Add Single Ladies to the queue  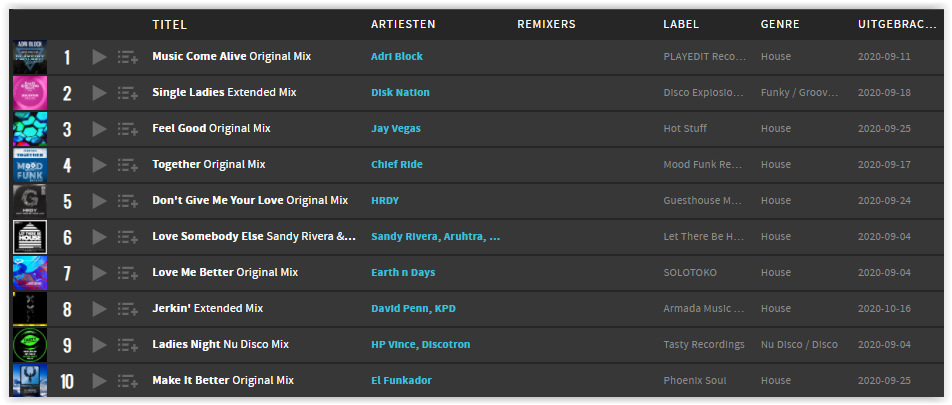[128, 93]
